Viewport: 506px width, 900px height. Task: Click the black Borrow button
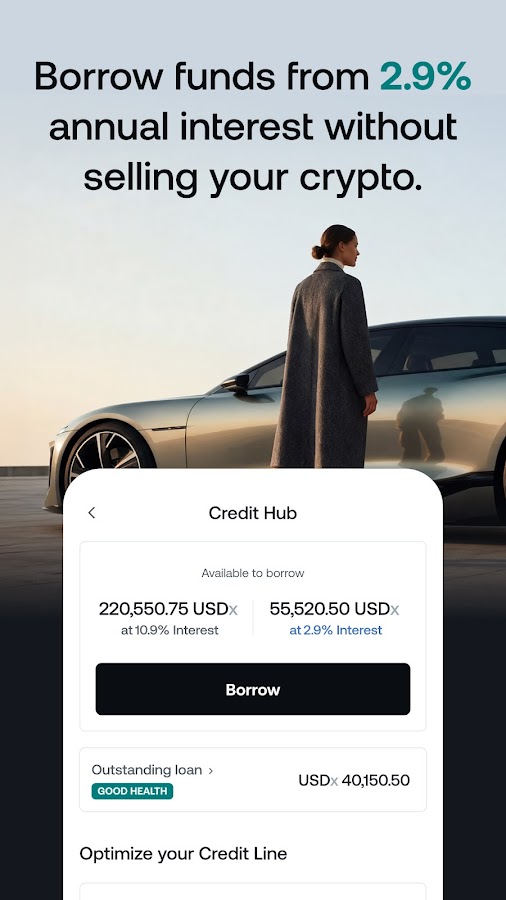[253, 689]
